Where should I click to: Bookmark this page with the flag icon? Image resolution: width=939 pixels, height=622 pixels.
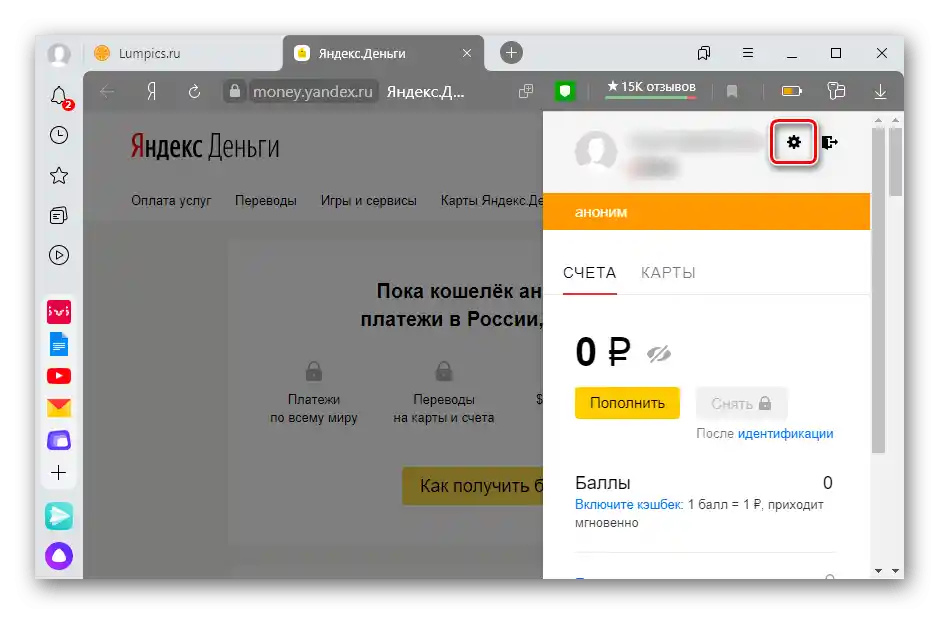pyautogui.click(x=732, y=92)
